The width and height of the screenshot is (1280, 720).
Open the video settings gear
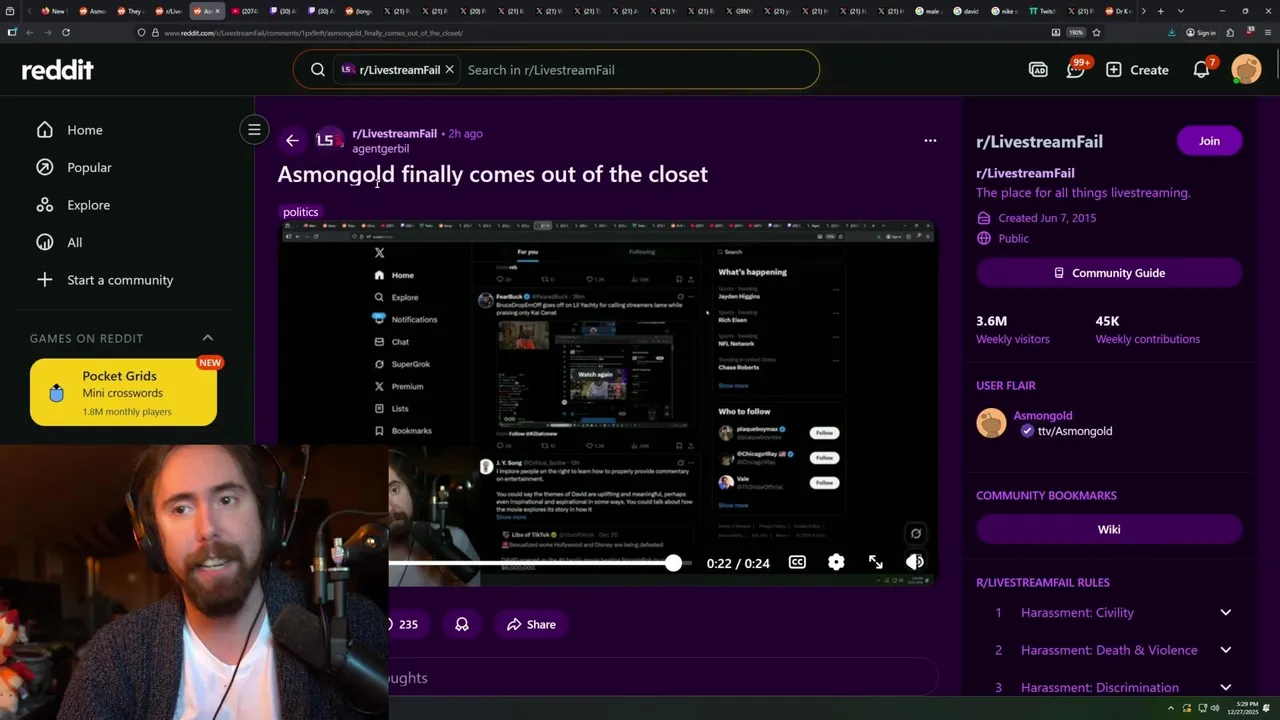836,562
